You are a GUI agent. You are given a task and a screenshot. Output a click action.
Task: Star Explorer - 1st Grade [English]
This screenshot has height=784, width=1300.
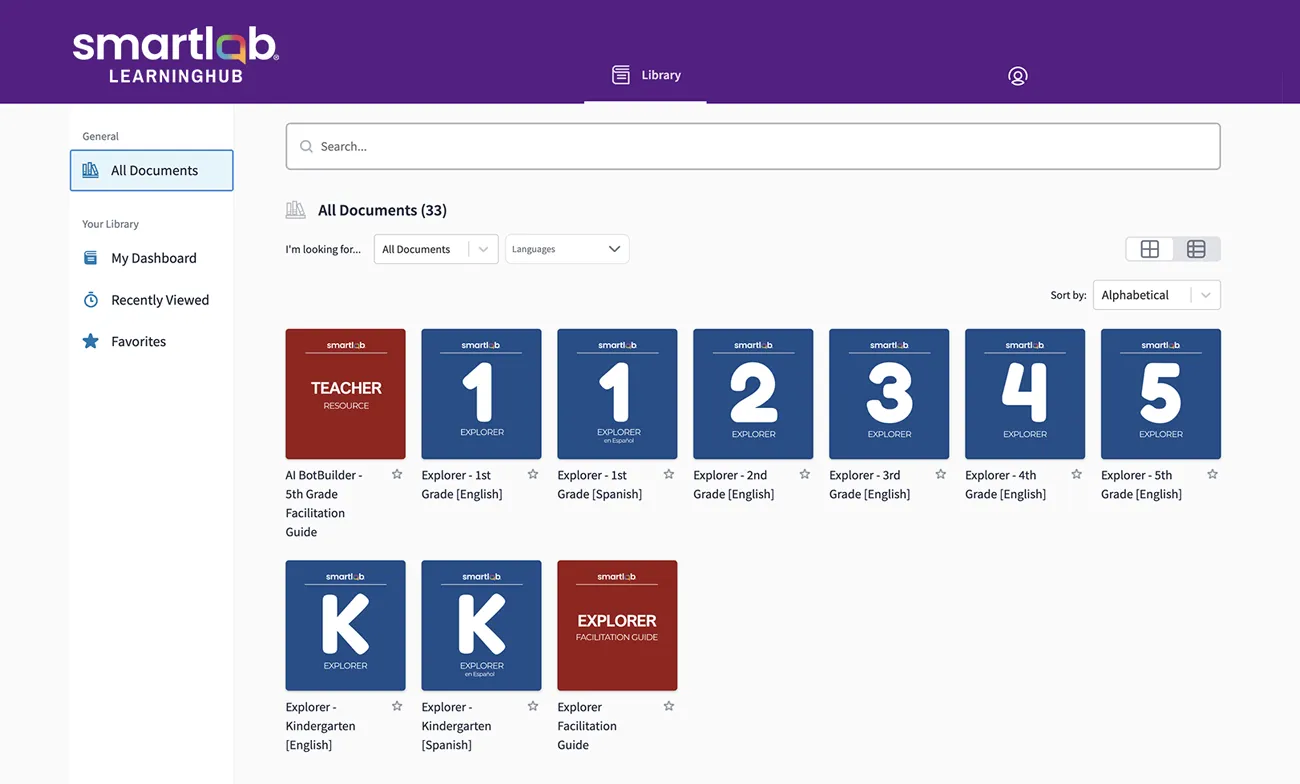click(533, 474)
